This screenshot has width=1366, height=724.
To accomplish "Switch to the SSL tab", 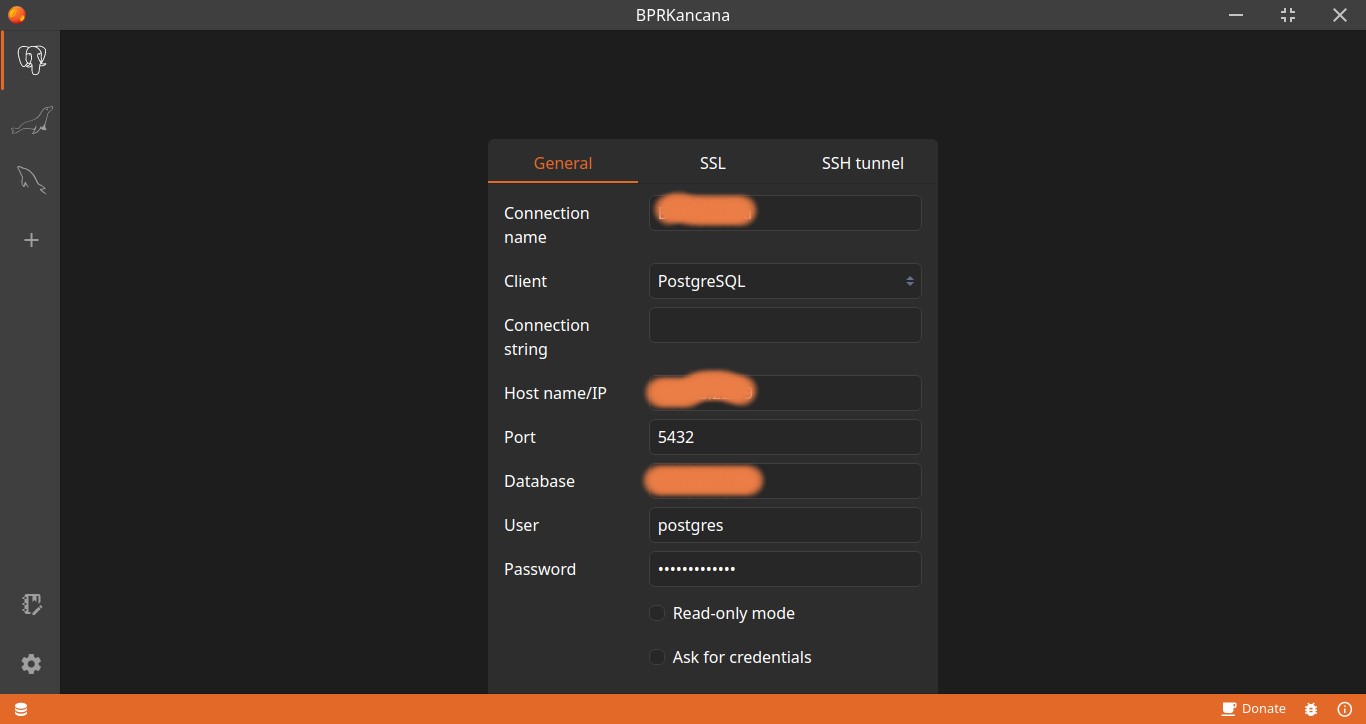I will [712, 162].
